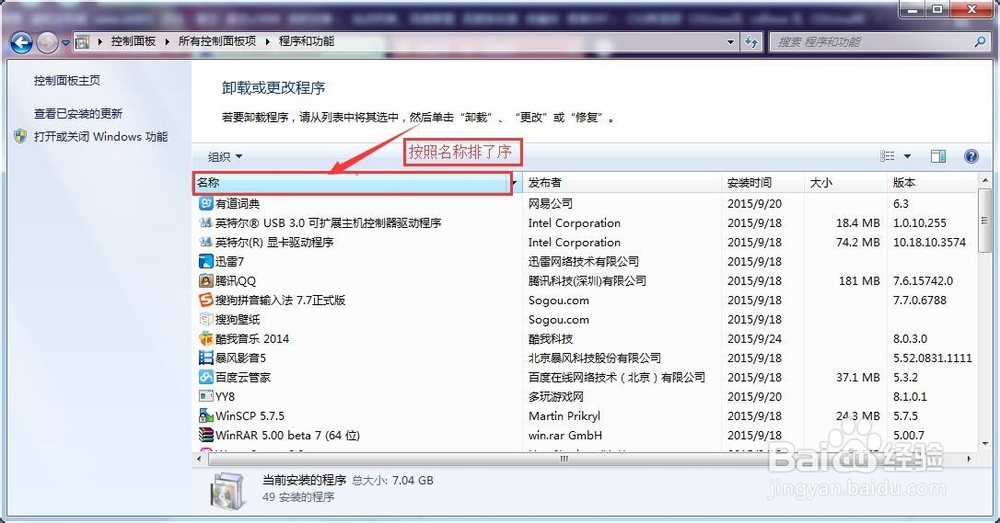Click the WinRAR 5.00 beta 7 icon
Screen dimensions: 1000x523
pos(205,435)
